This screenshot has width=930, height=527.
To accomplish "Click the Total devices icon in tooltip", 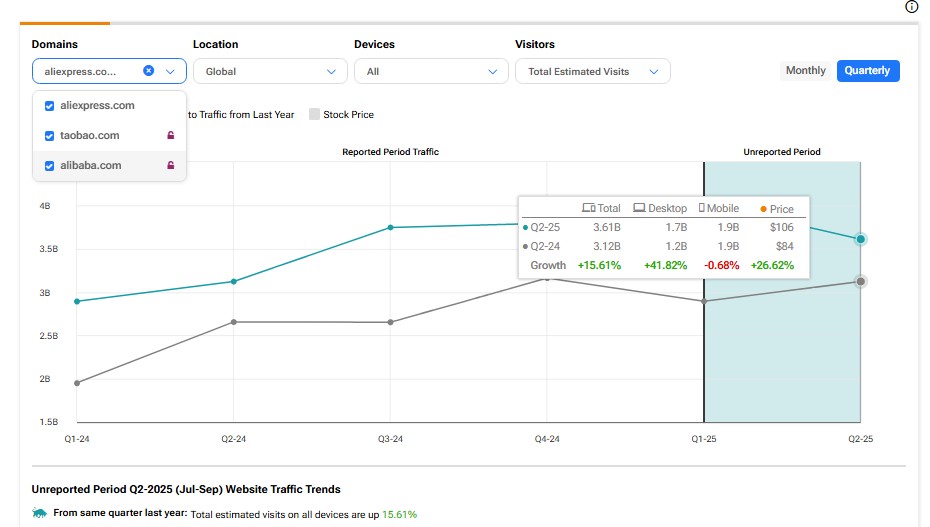I will [588, 208].
